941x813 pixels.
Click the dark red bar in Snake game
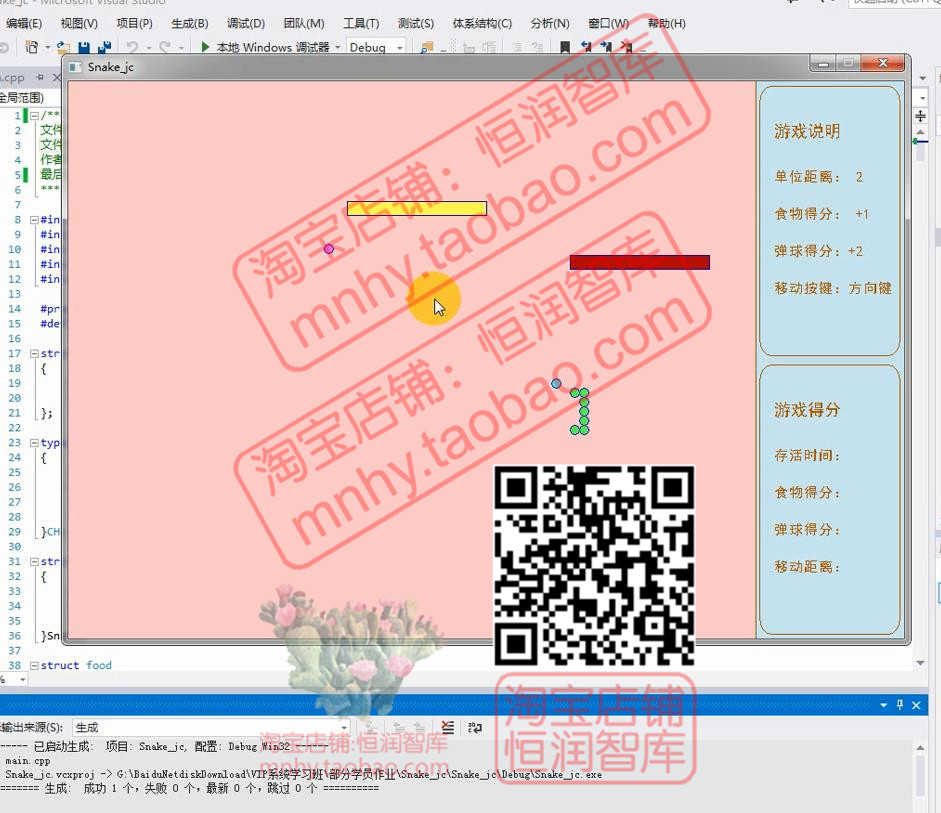click(640, 262)
